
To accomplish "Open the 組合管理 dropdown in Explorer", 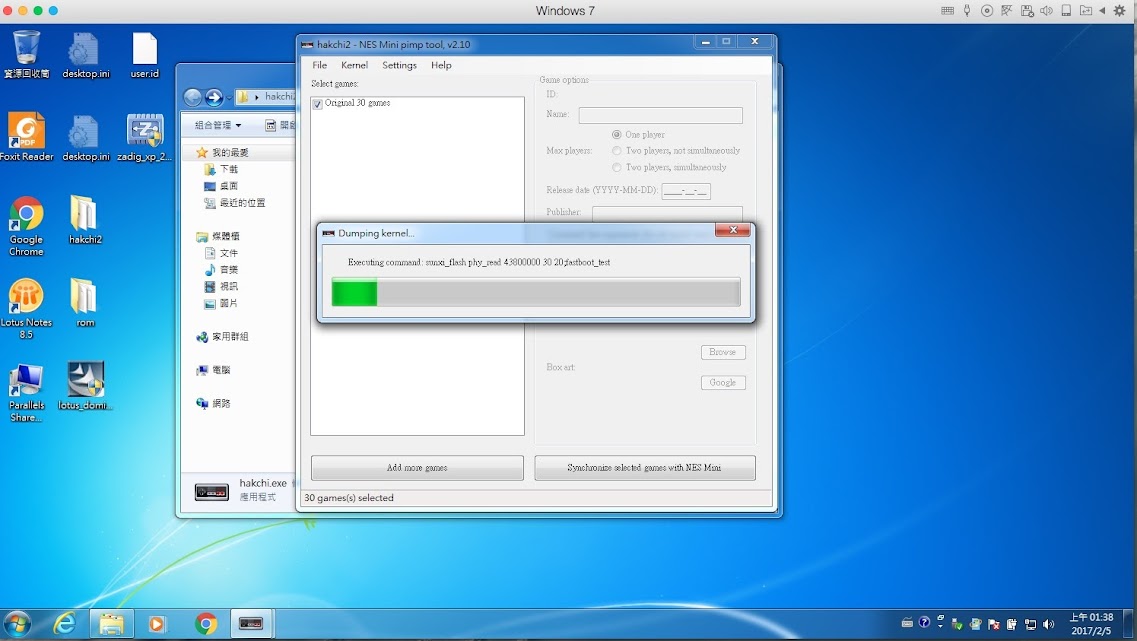I will 218,125.
